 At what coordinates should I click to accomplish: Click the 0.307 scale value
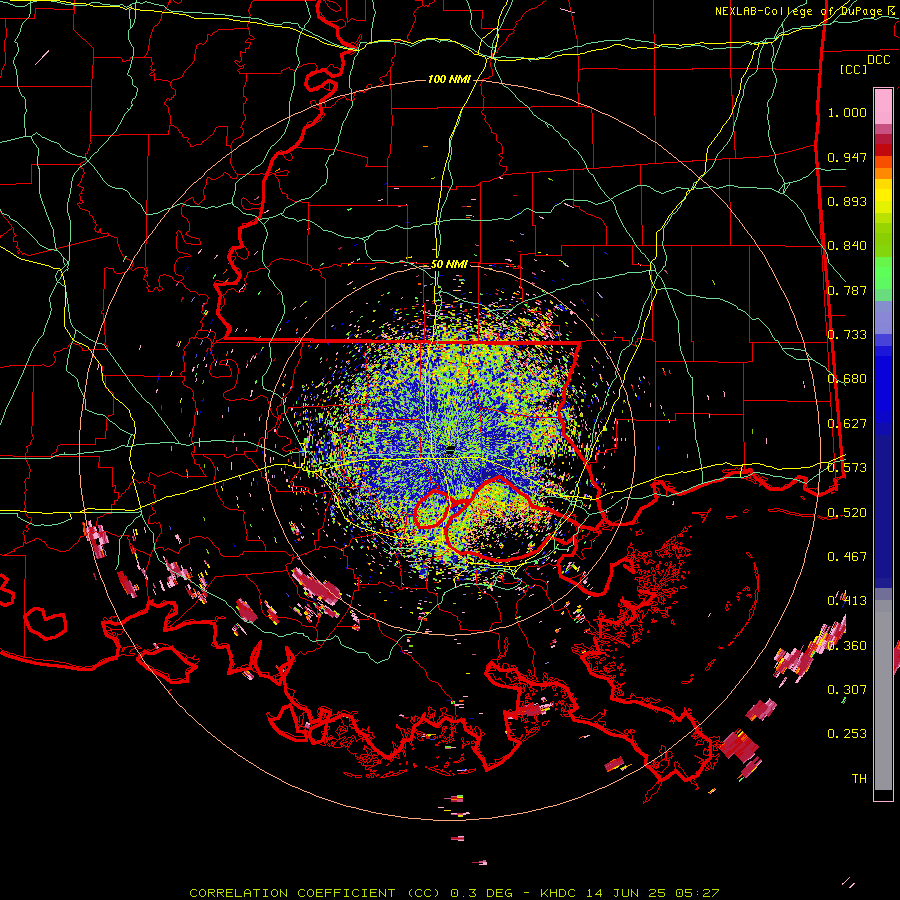847,689
